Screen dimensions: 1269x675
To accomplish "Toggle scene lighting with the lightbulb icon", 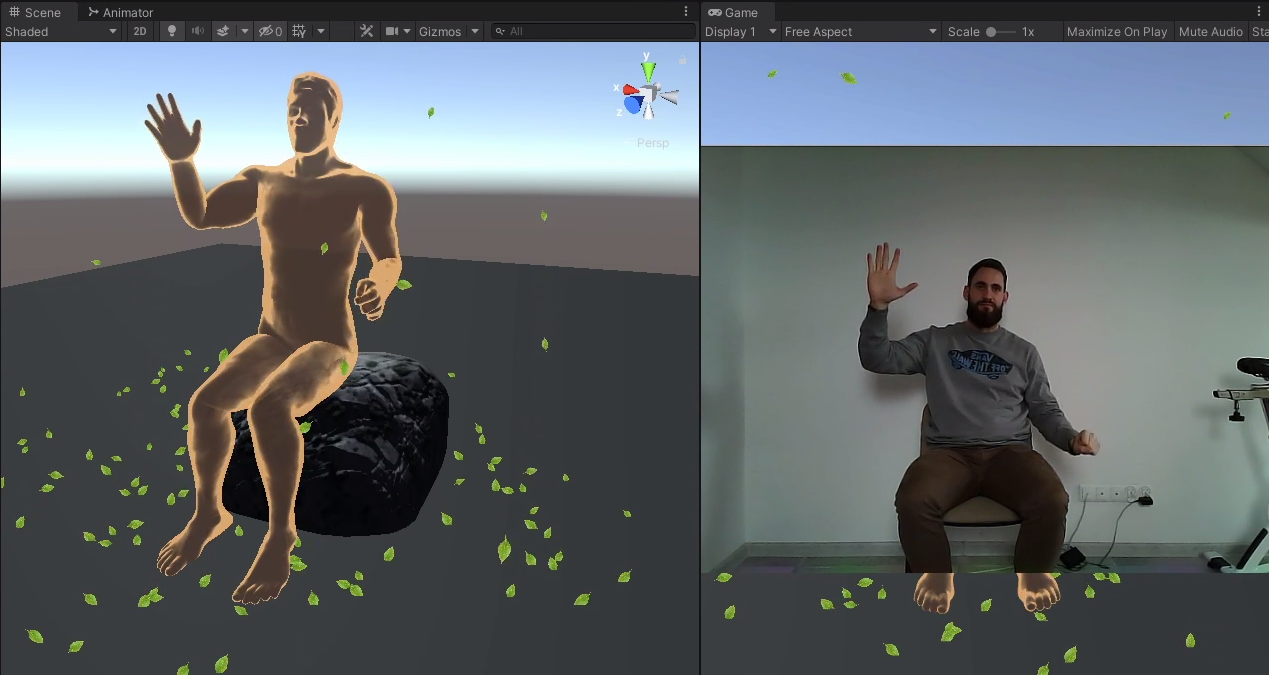I will coord(172,31).
